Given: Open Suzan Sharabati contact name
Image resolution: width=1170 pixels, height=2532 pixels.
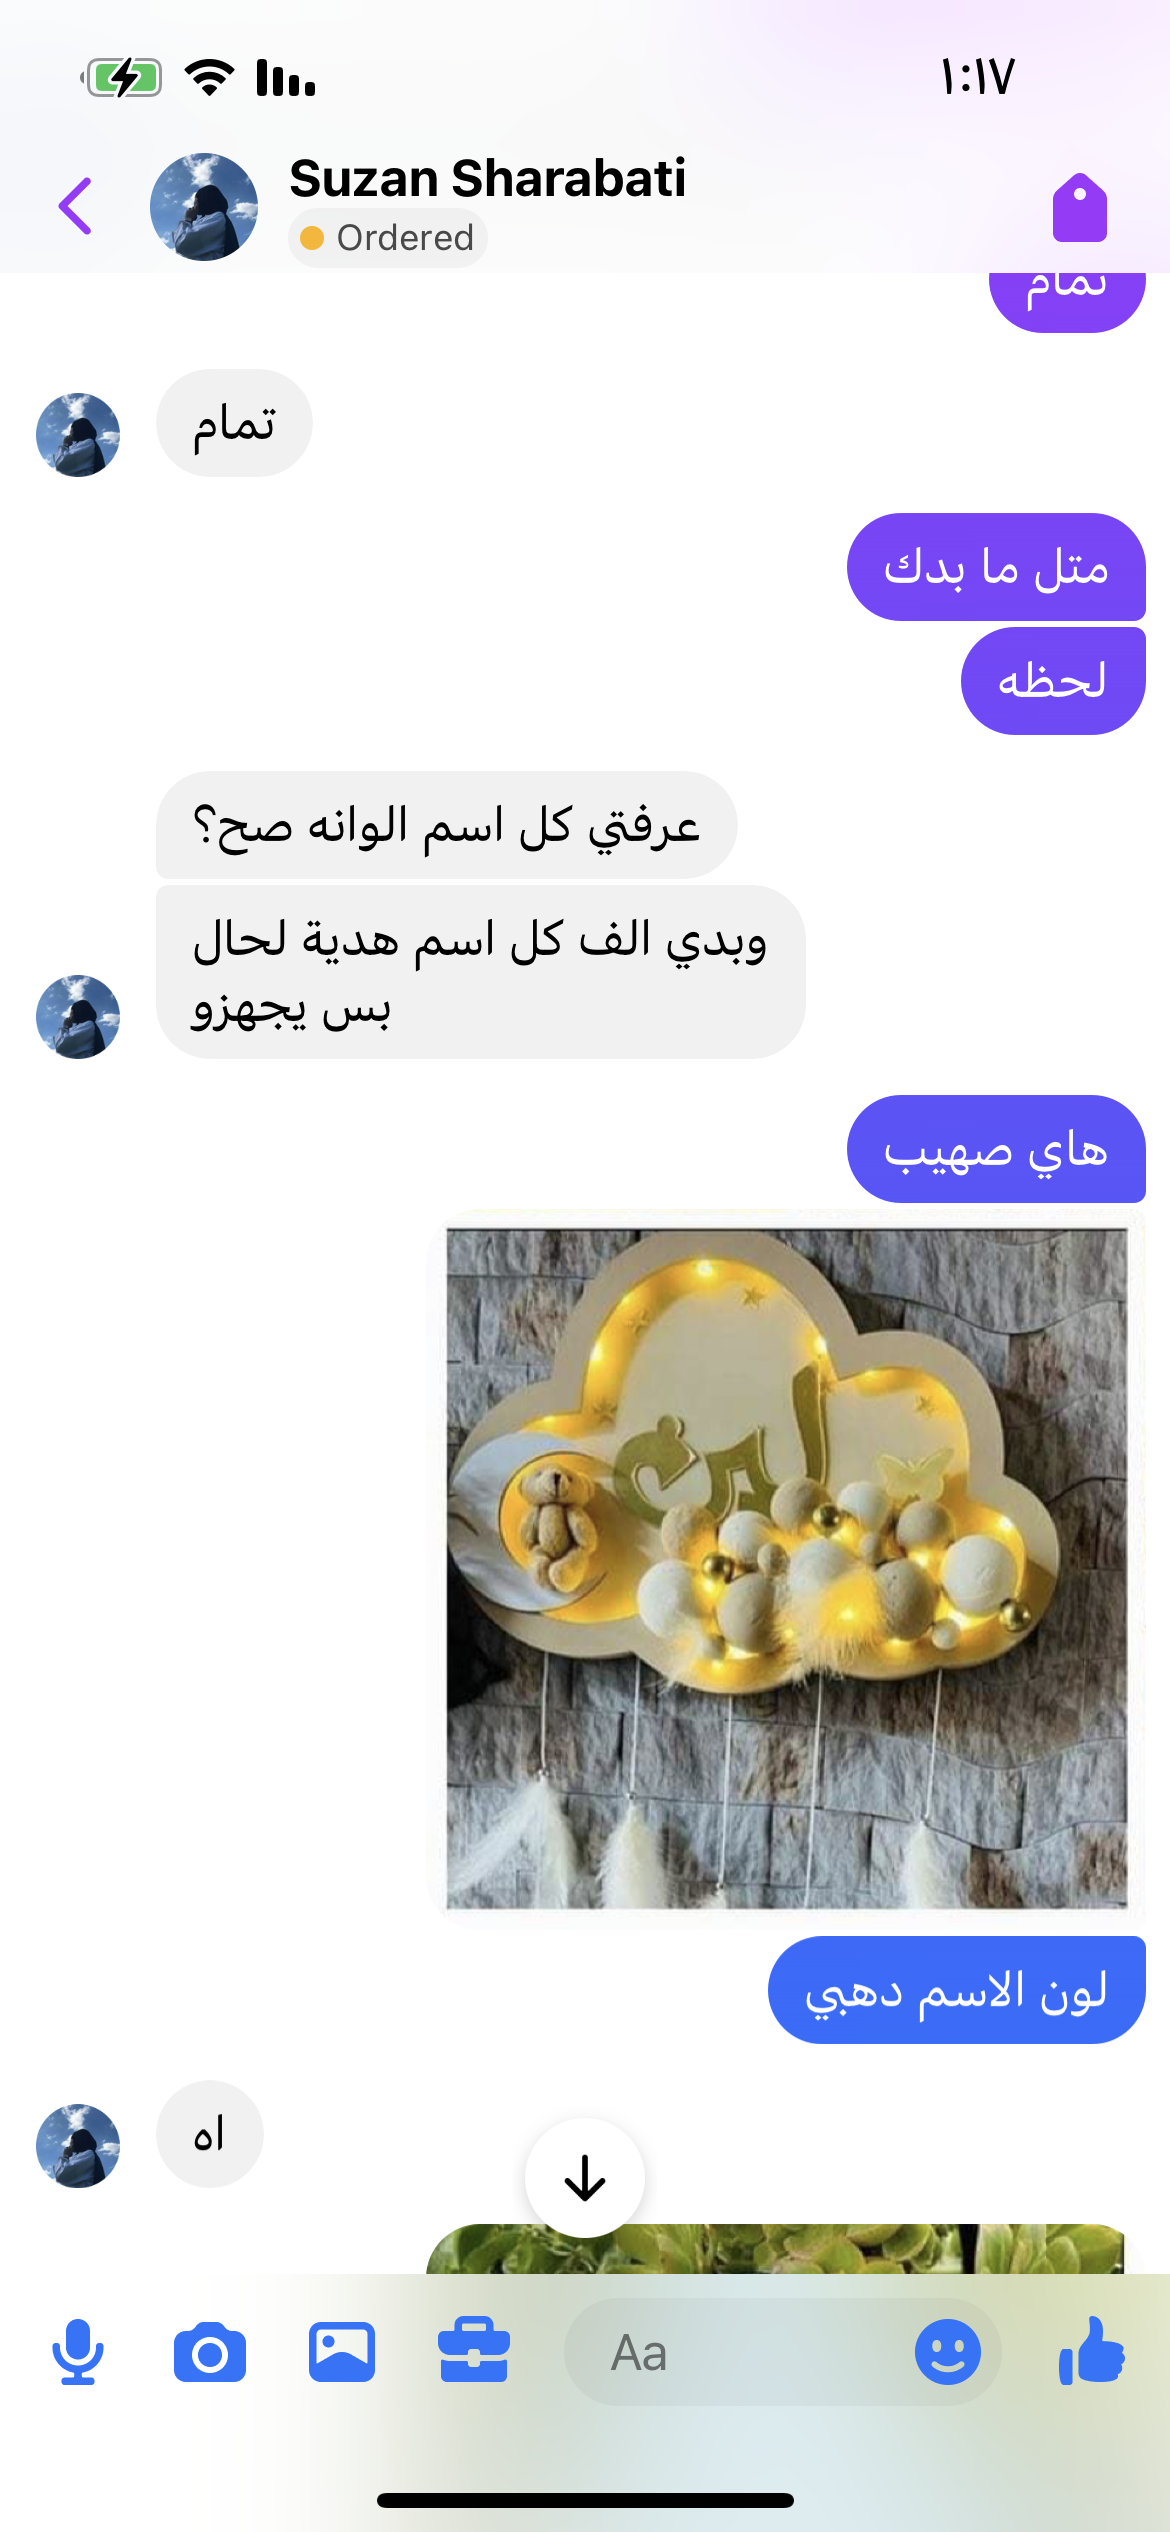Looking at the screenshot, I should coord(487,179).
